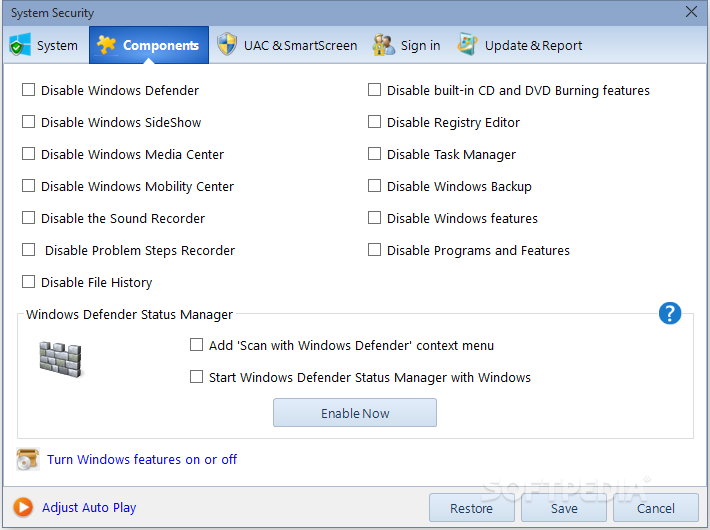The width and height of the screenshot is (710, 530).
Task: Click the UAC & SmartScreen shield icon
Action: click(x=227, y=44)
